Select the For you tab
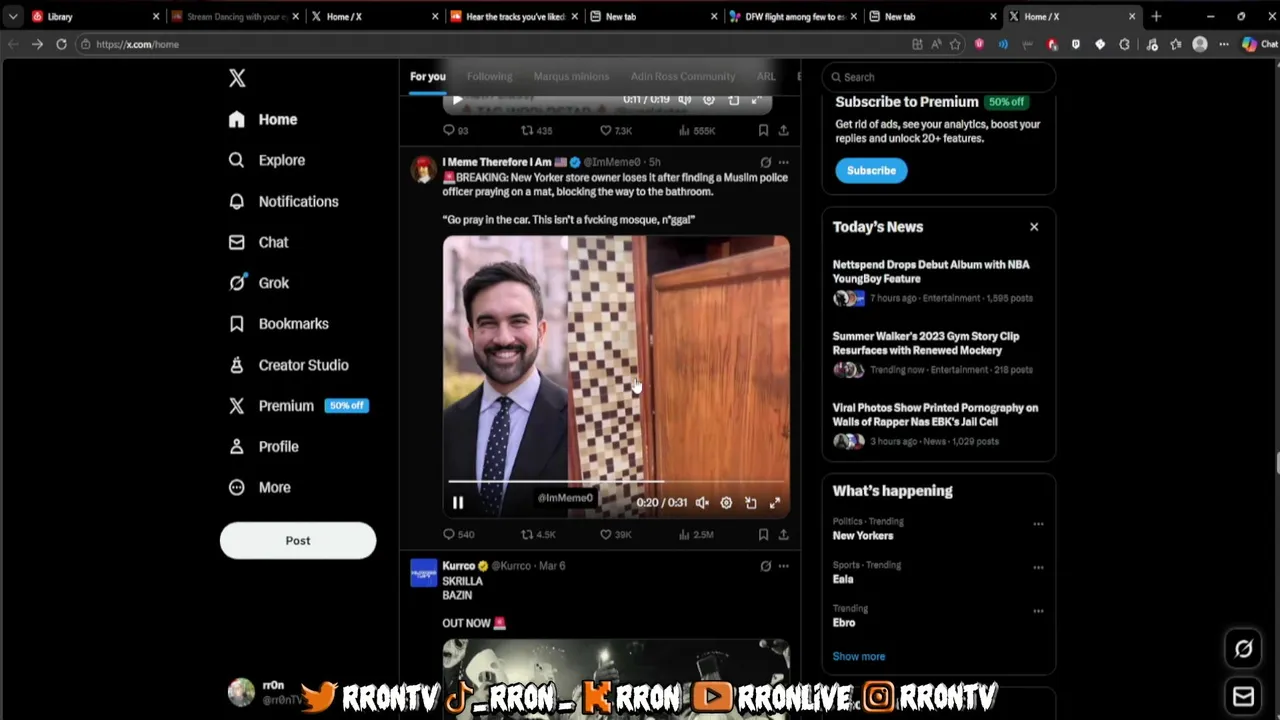 [427, 76]
